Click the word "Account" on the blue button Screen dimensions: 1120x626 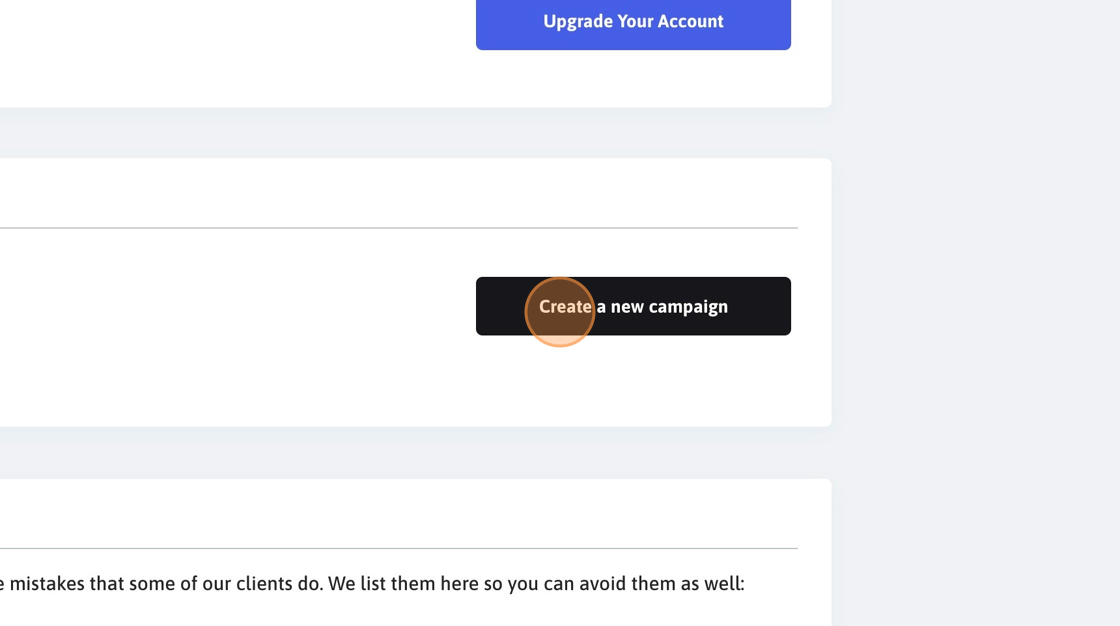click(690, 21)
